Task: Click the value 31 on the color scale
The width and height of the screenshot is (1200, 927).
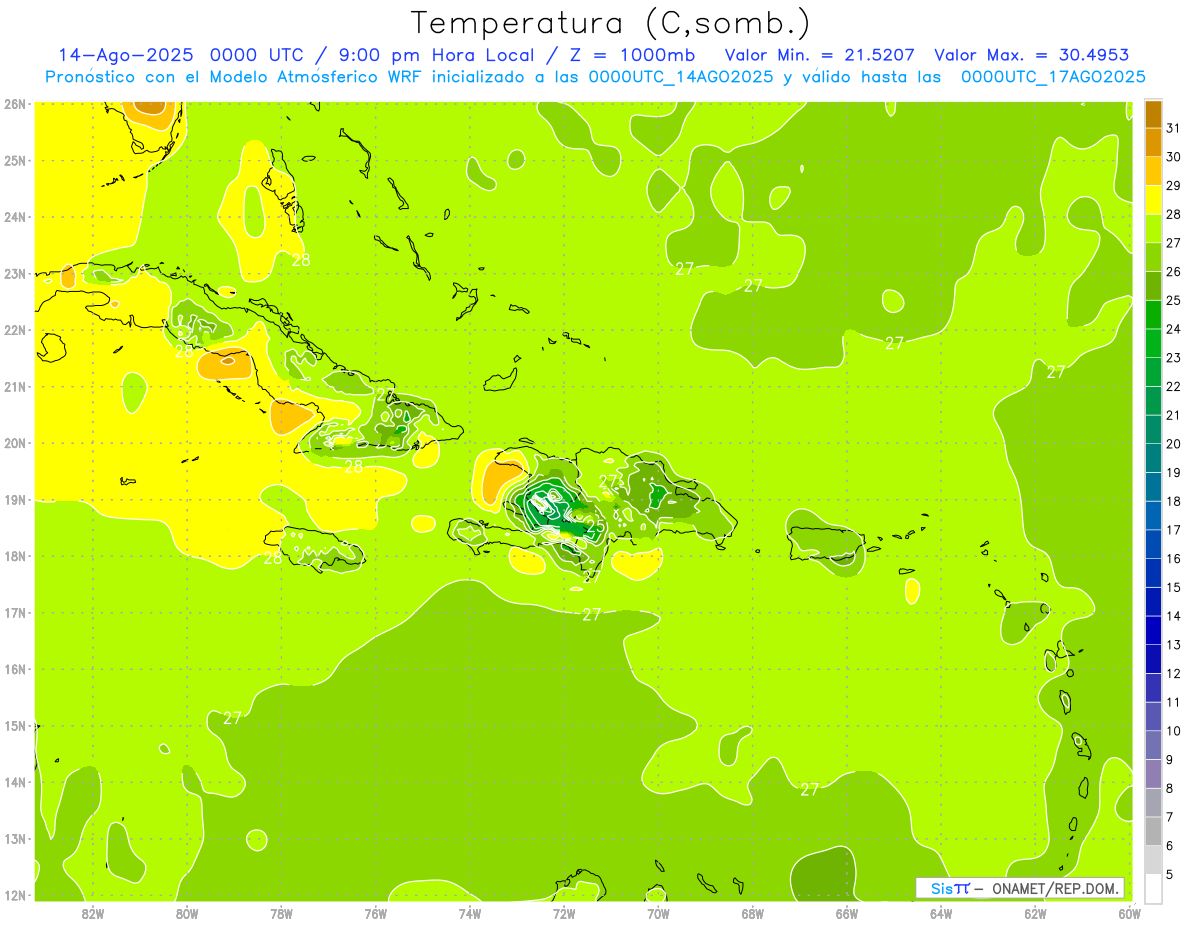Action: [x=1174, y=128]
